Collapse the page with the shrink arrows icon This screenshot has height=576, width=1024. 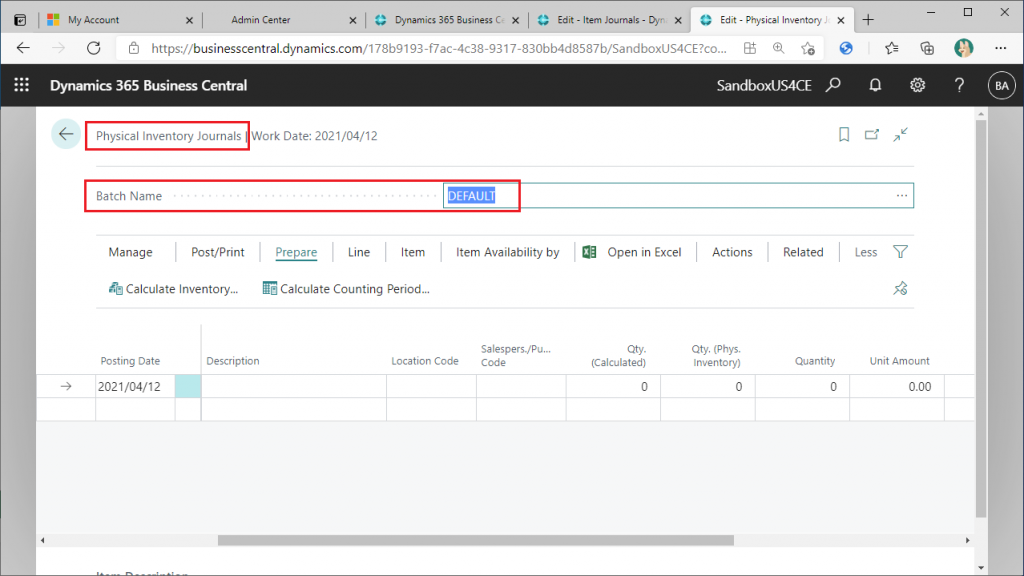click(x=901, y=135)
